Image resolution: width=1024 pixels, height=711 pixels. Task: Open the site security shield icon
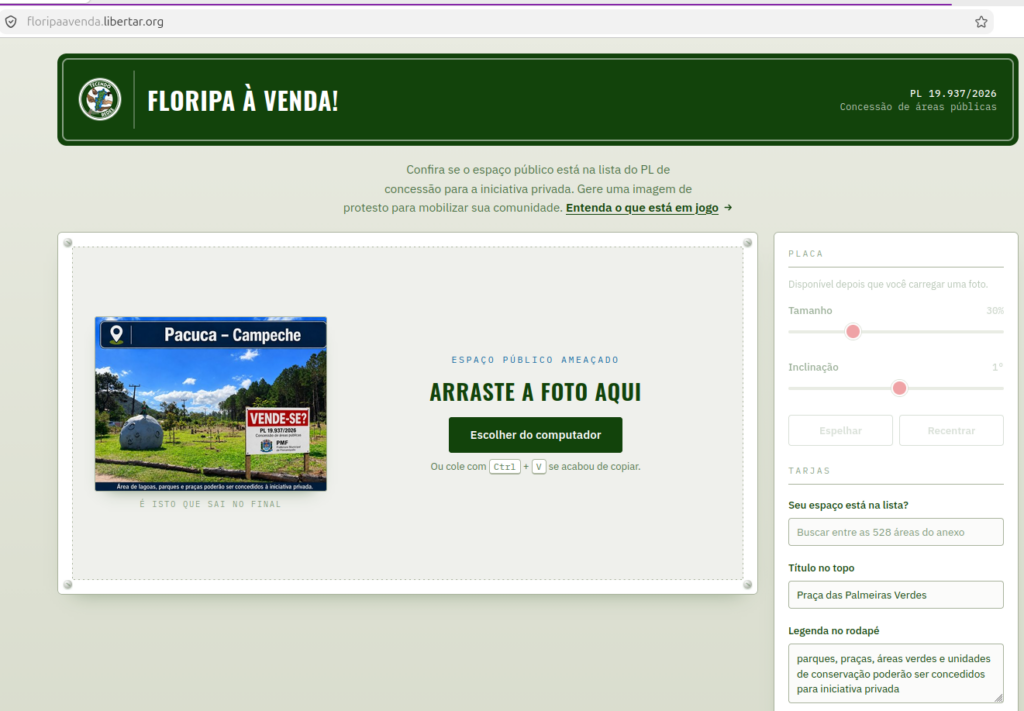(x=11, y=22)
